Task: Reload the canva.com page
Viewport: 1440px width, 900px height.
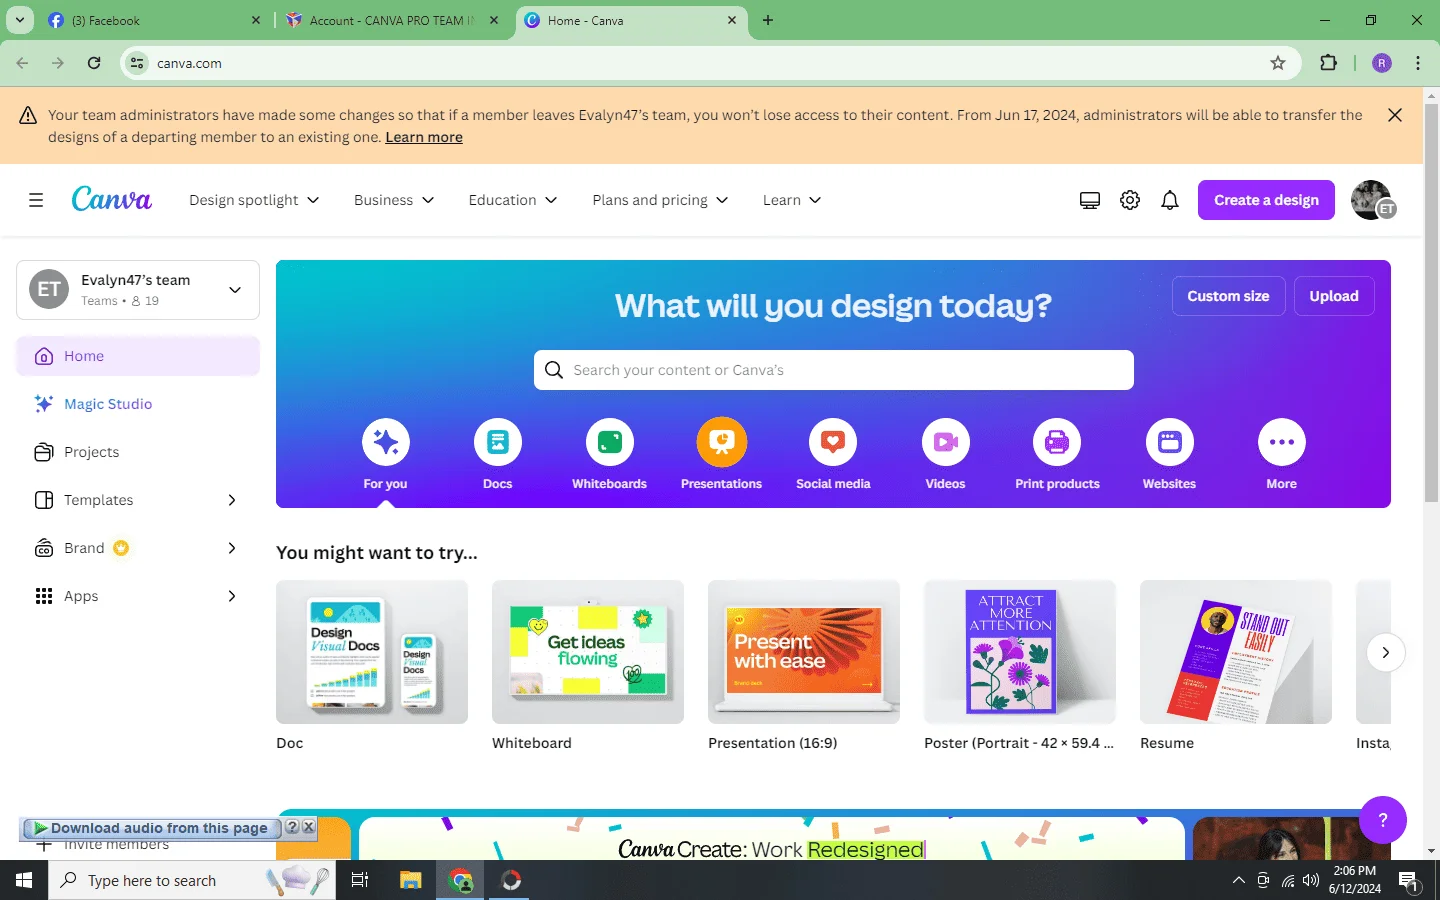Action: tap(94, 63)
